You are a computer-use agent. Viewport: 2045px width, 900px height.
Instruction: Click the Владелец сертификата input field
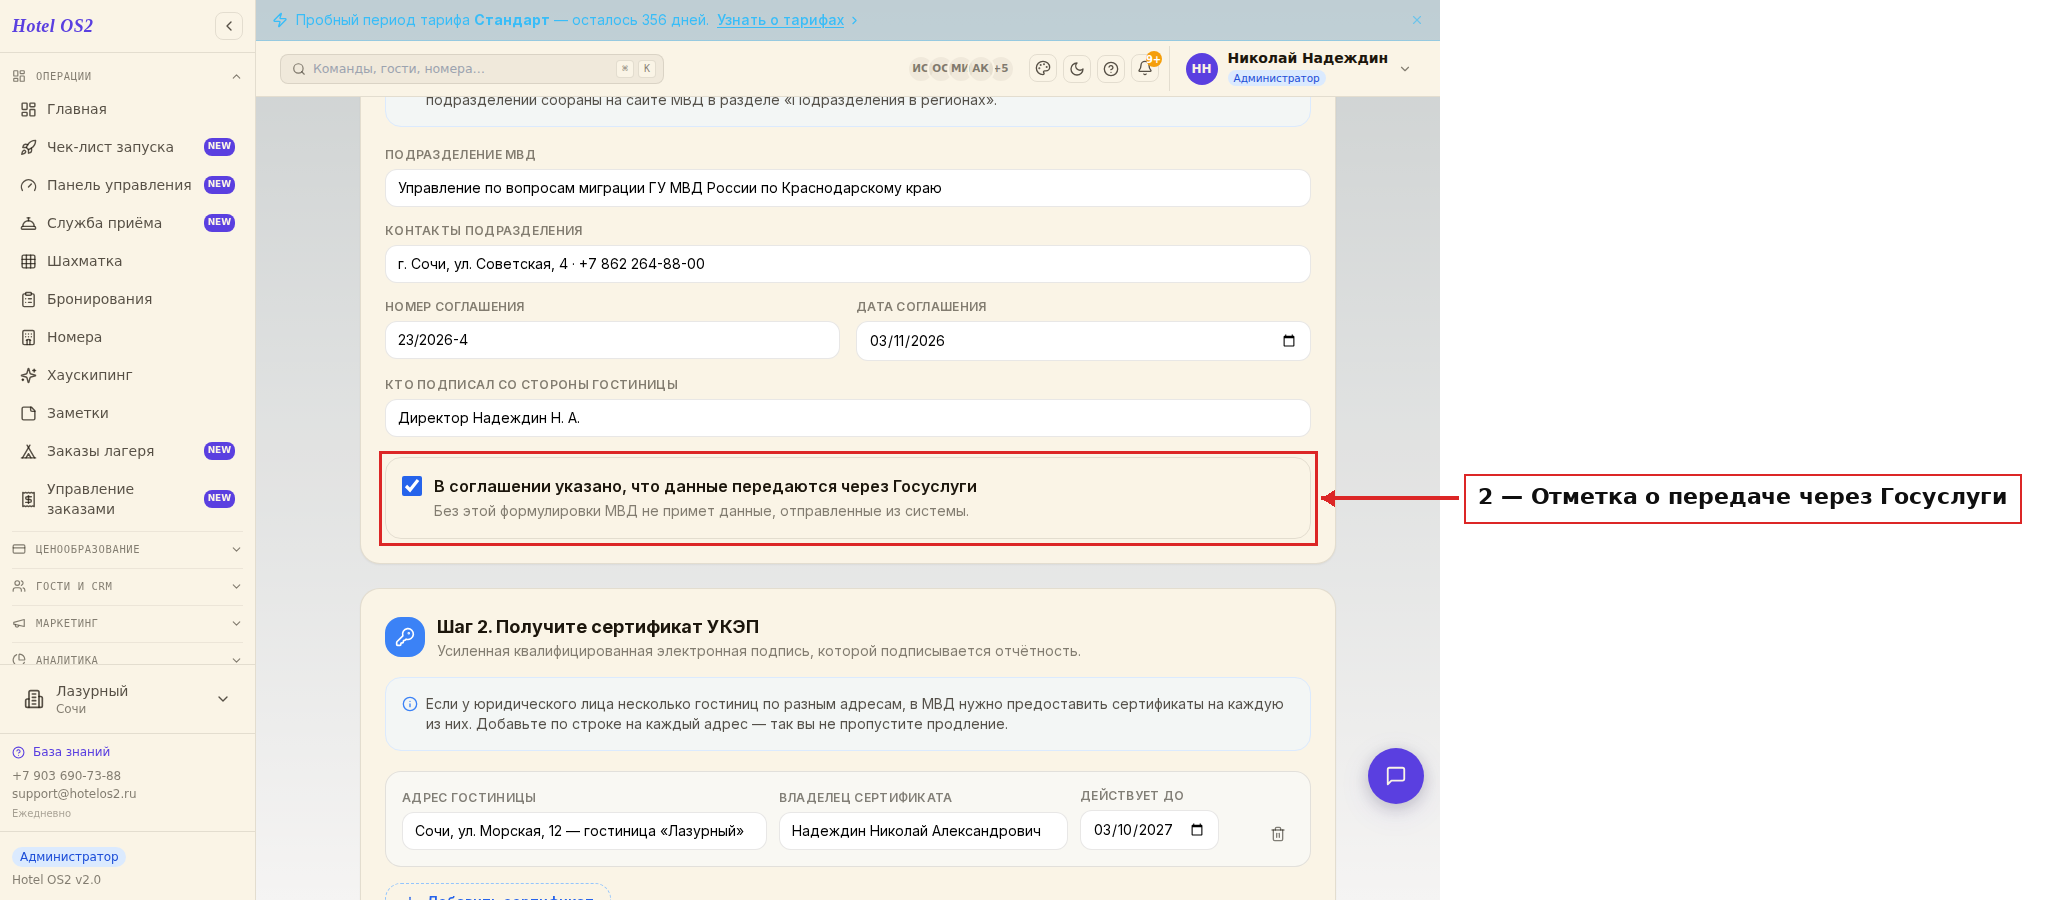tap(923, 831)
